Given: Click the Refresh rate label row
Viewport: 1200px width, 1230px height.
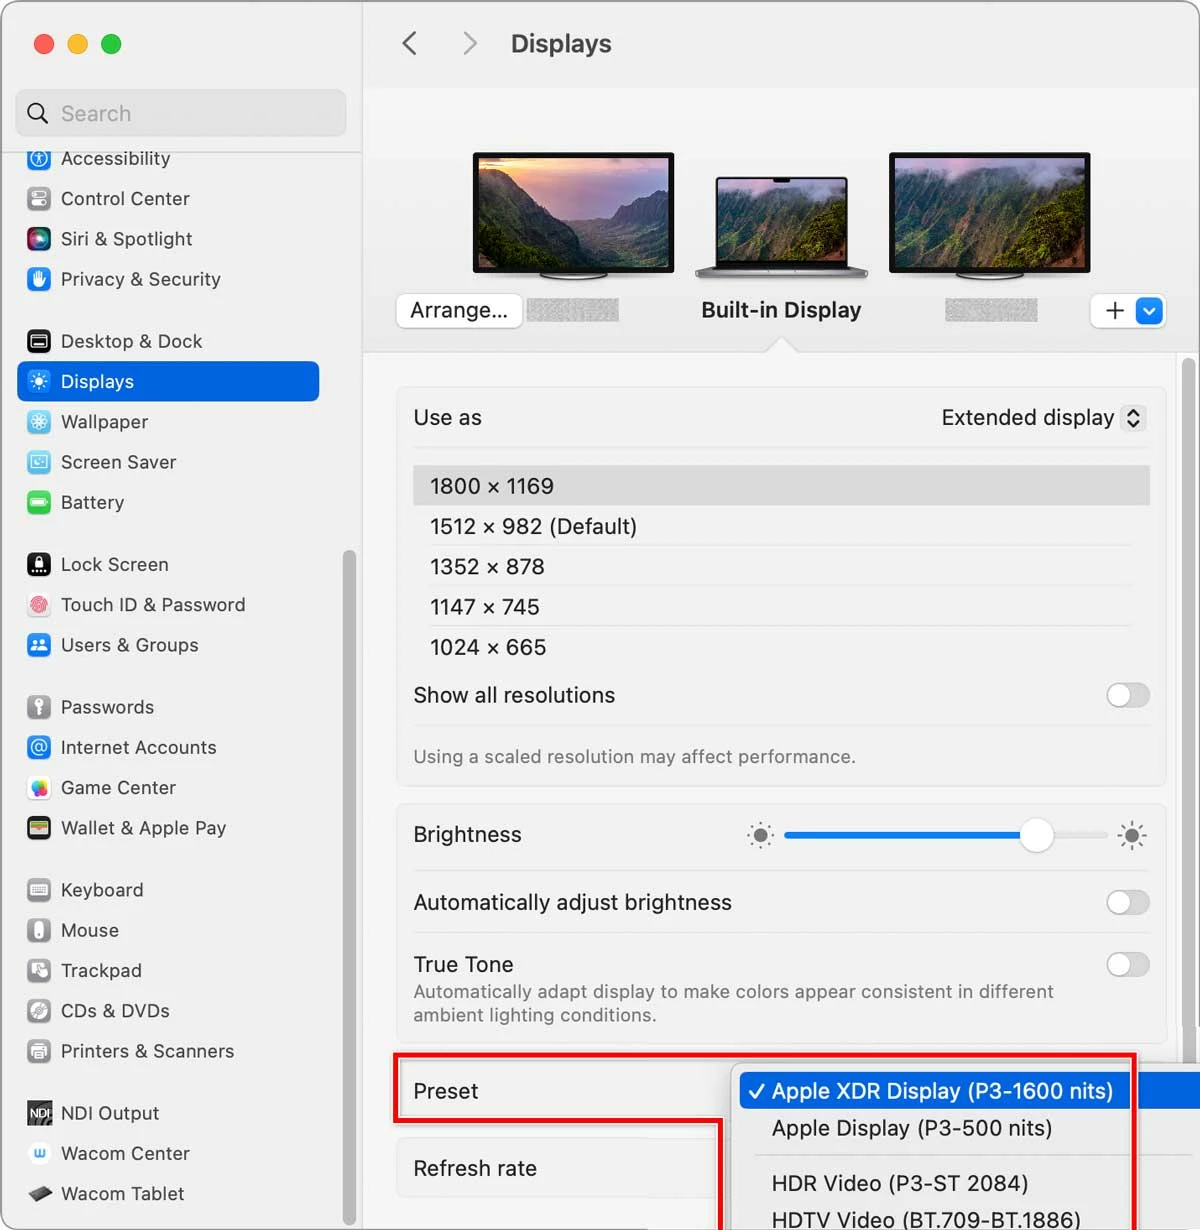Looking at the screenshot, I should (557, 1168).
